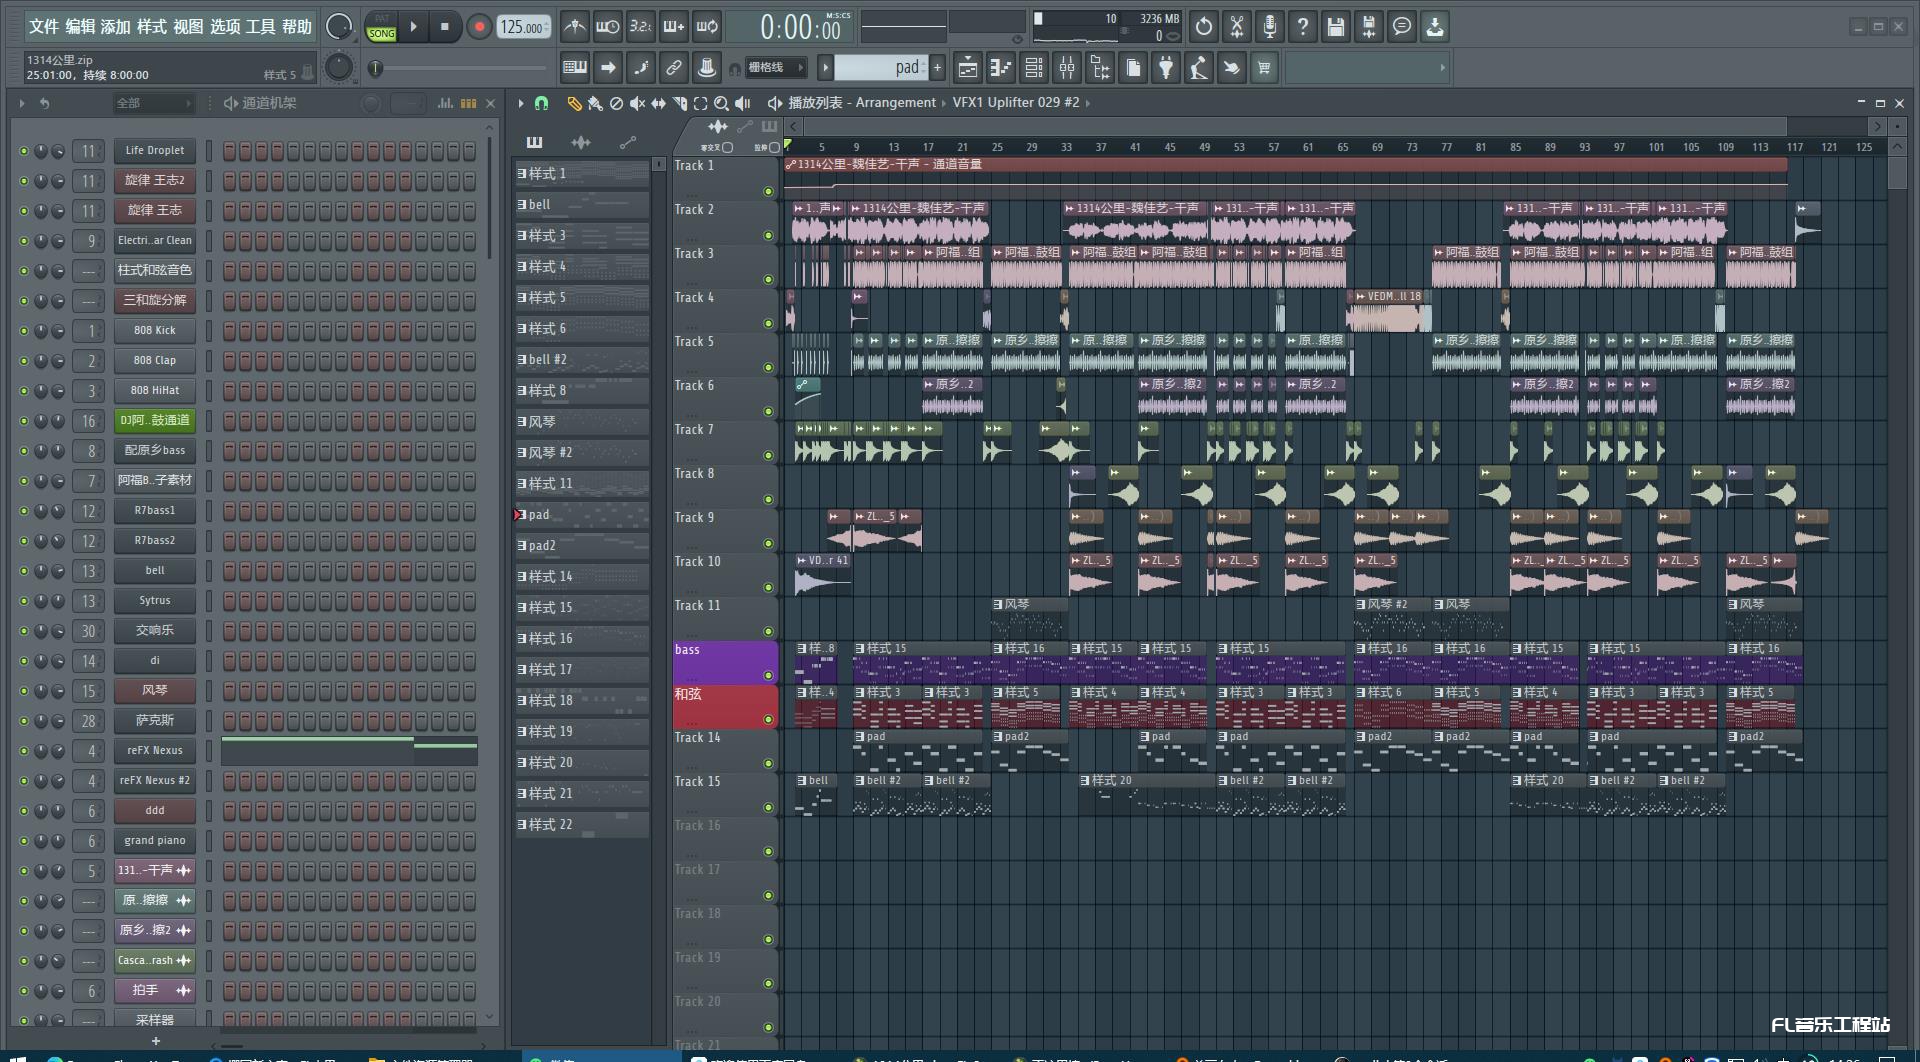
Task: Click the Arrangement breadcrumb in playlist title
Action: pyautogui.click(x=895, y=102)
